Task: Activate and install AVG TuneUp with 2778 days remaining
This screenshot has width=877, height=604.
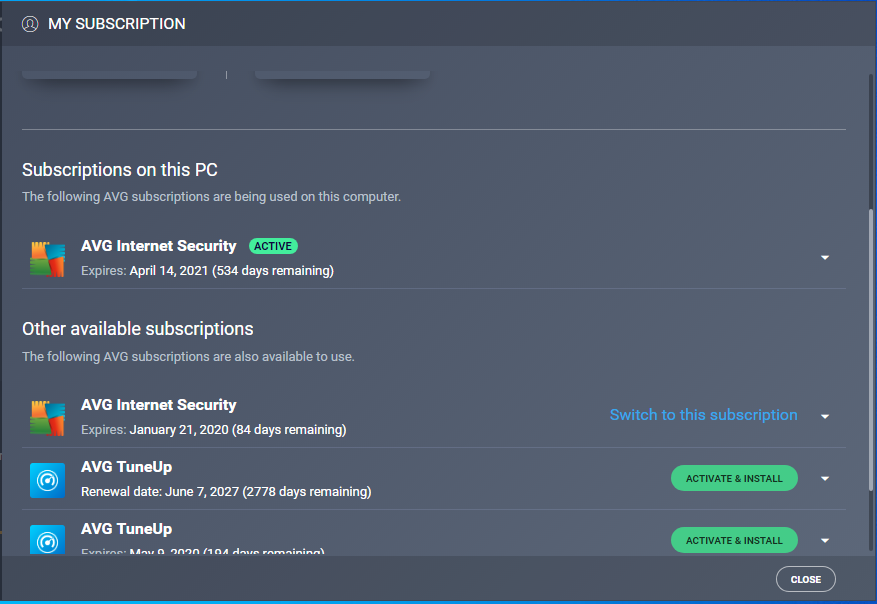Action: 734,478
